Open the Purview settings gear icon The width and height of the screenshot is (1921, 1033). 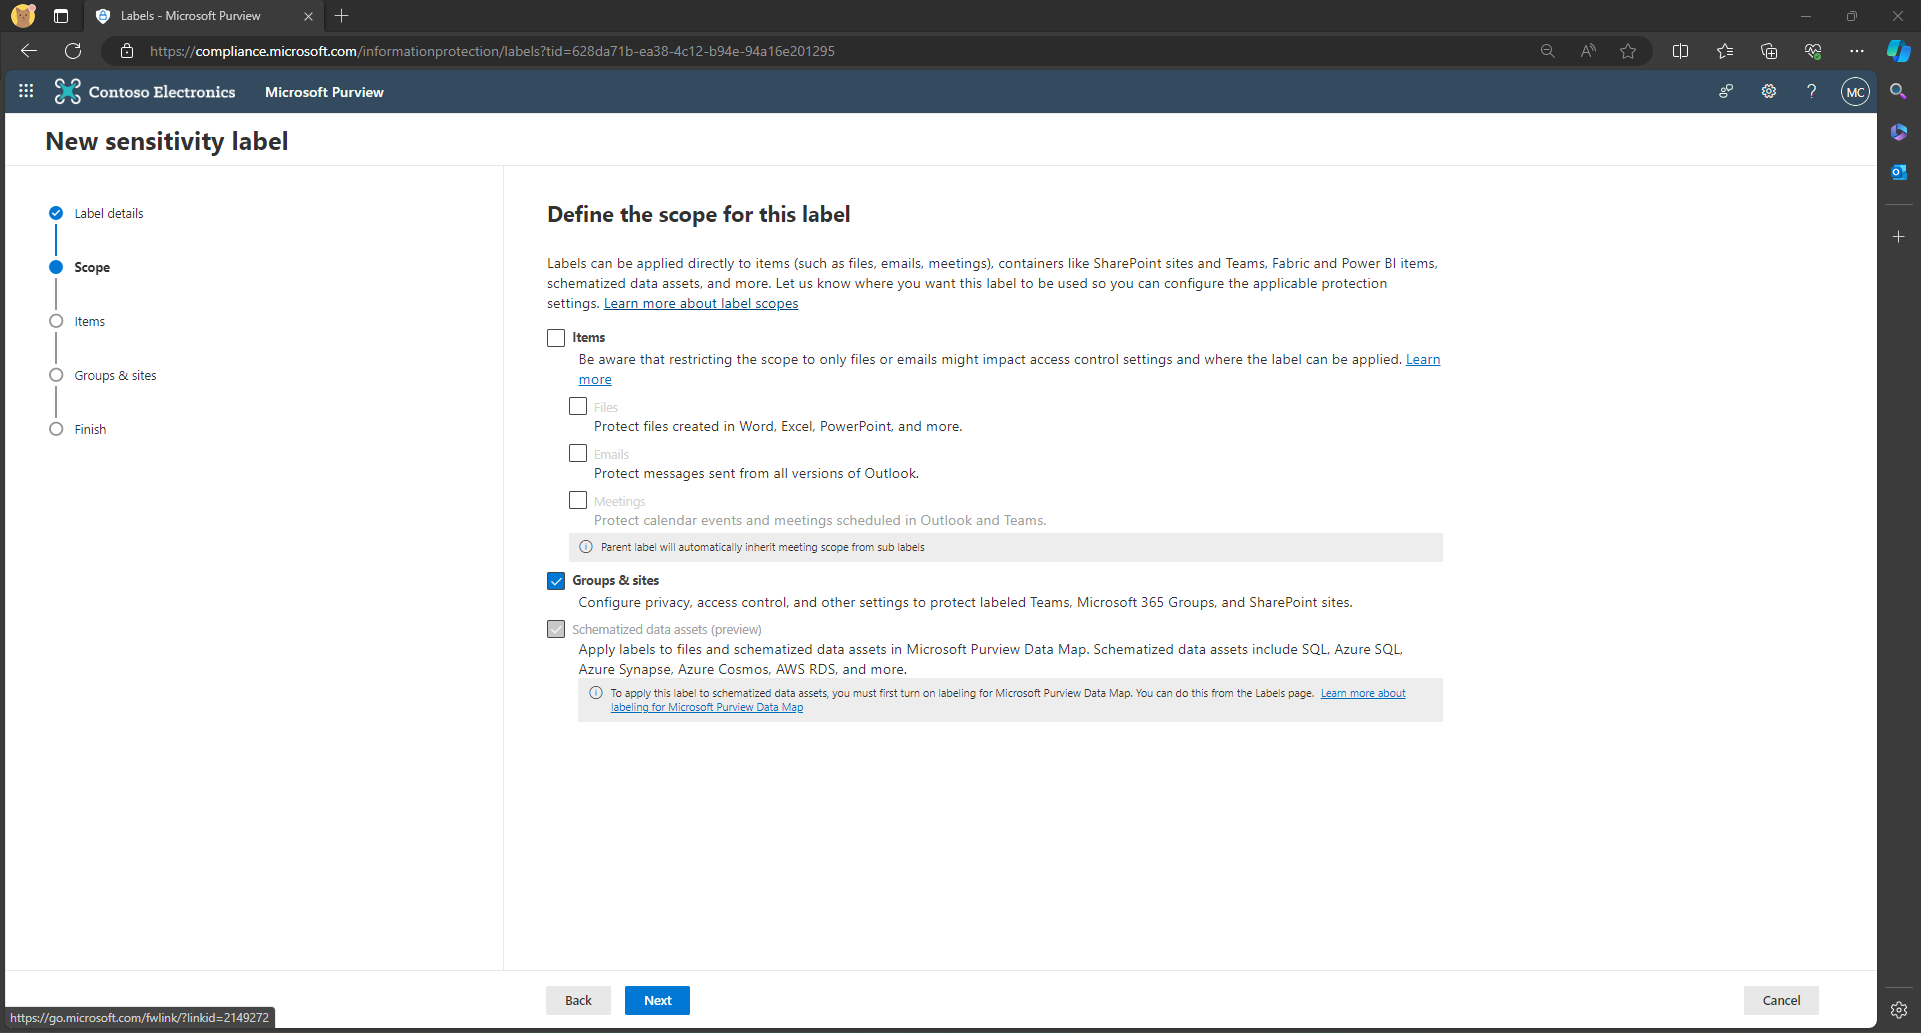(1768, 91)
